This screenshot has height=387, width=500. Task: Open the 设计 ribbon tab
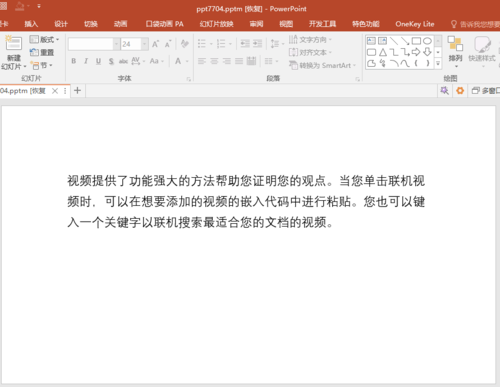click(61, 24)
